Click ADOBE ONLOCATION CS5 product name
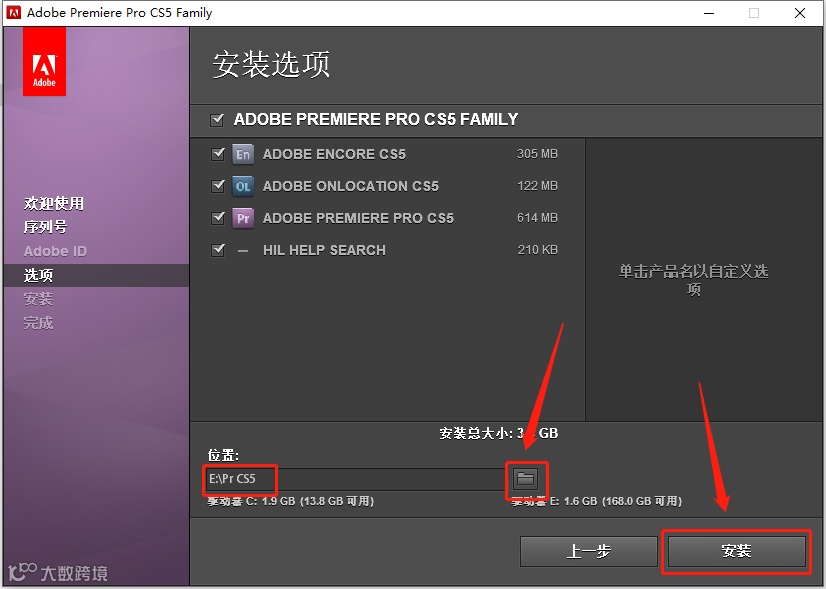The width and height of the screenshot is (826, 589). click(351, 186)
